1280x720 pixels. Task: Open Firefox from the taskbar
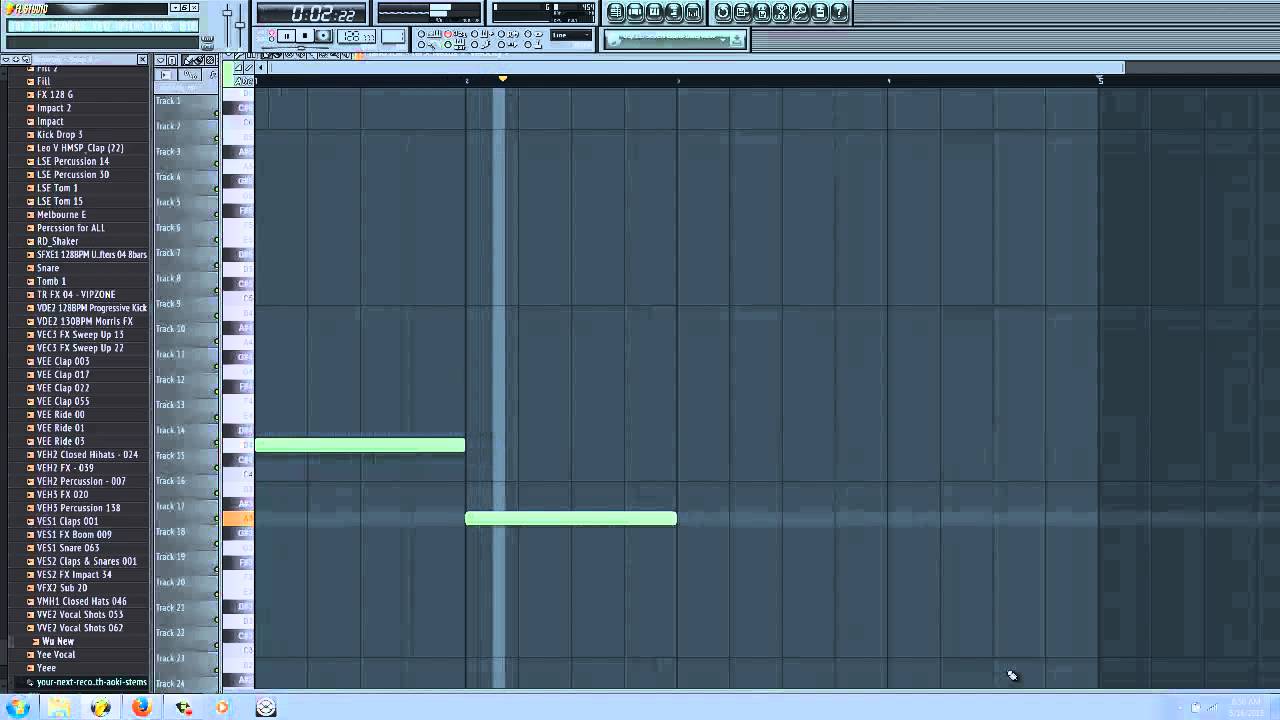tap(141, 707)
